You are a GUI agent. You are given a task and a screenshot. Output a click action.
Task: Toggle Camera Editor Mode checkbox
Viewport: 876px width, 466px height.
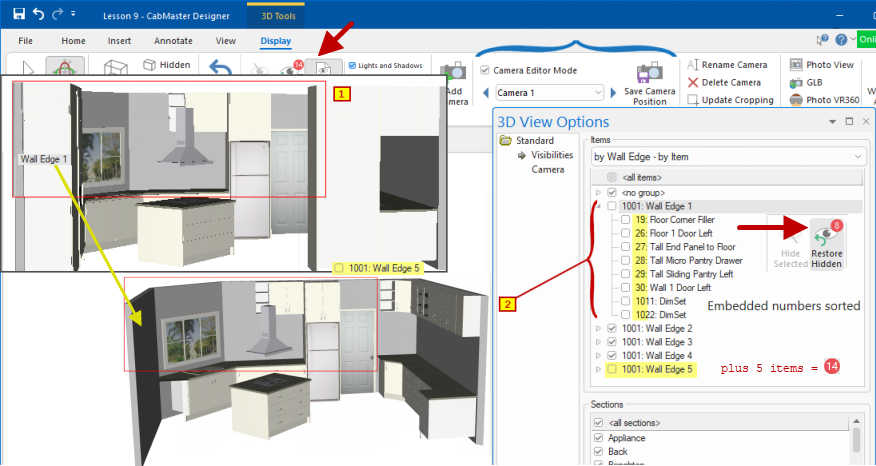485,71
